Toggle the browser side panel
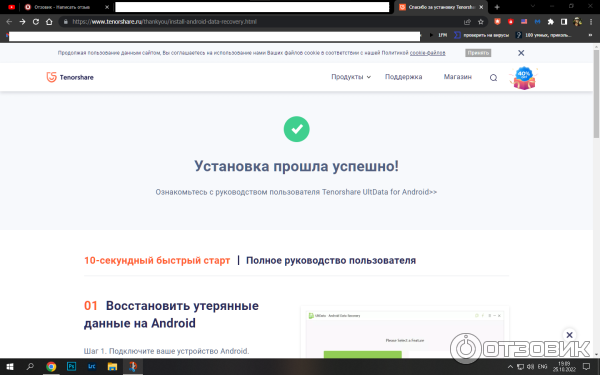Screen dimensions: 600x375 [564, 22]
